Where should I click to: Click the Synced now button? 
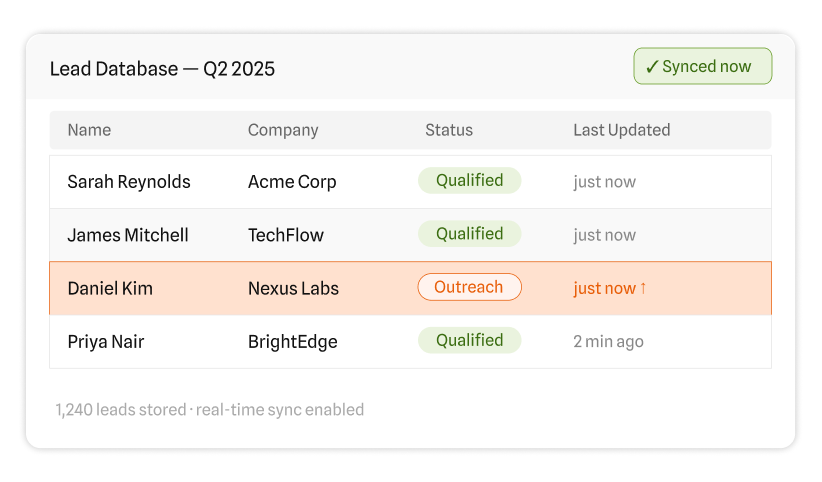pyautogui.click(x=702, y=67)
